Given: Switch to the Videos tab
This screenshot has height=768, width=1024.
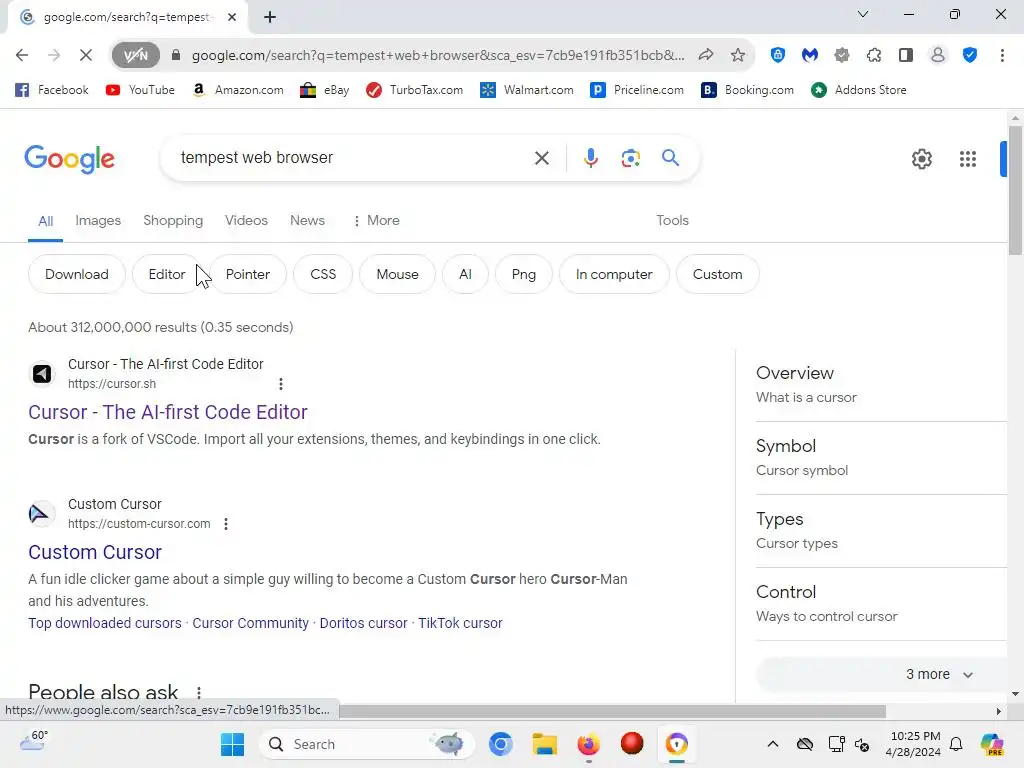Looking at the screenshot, I should click(x=246, y=221).
